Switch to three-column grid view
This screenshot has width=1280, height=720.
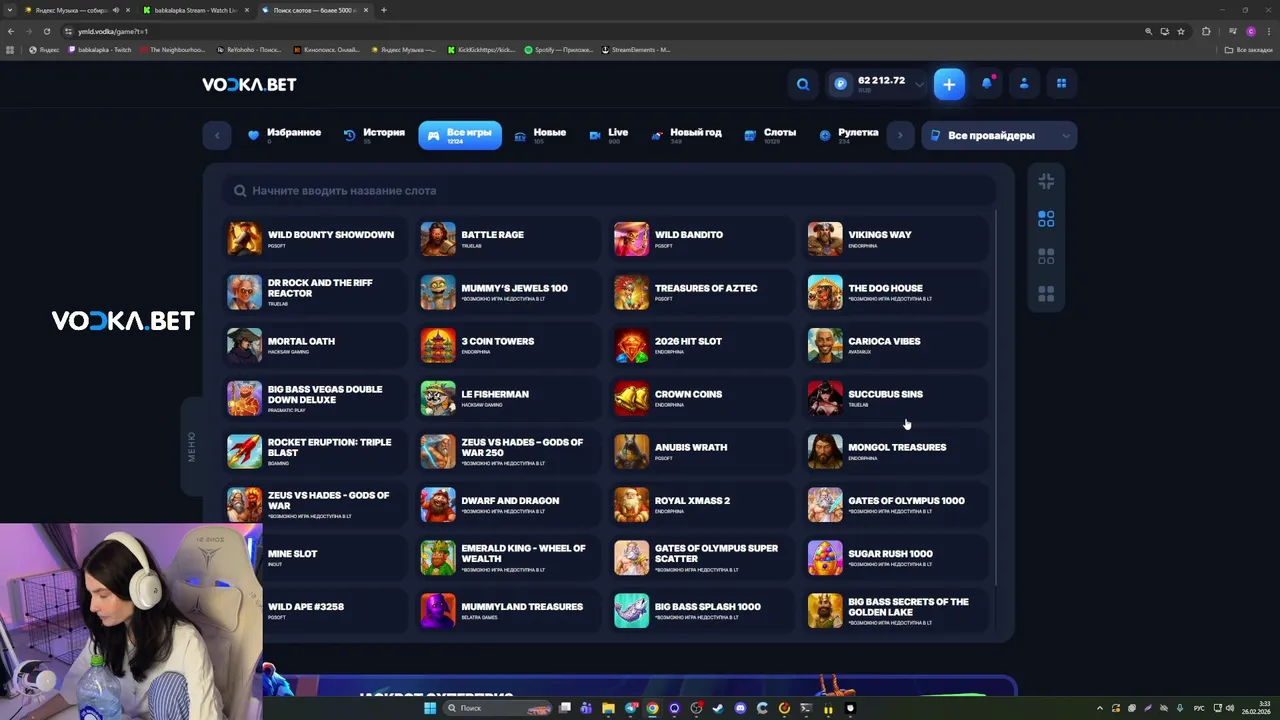(x=1046, y=257)
